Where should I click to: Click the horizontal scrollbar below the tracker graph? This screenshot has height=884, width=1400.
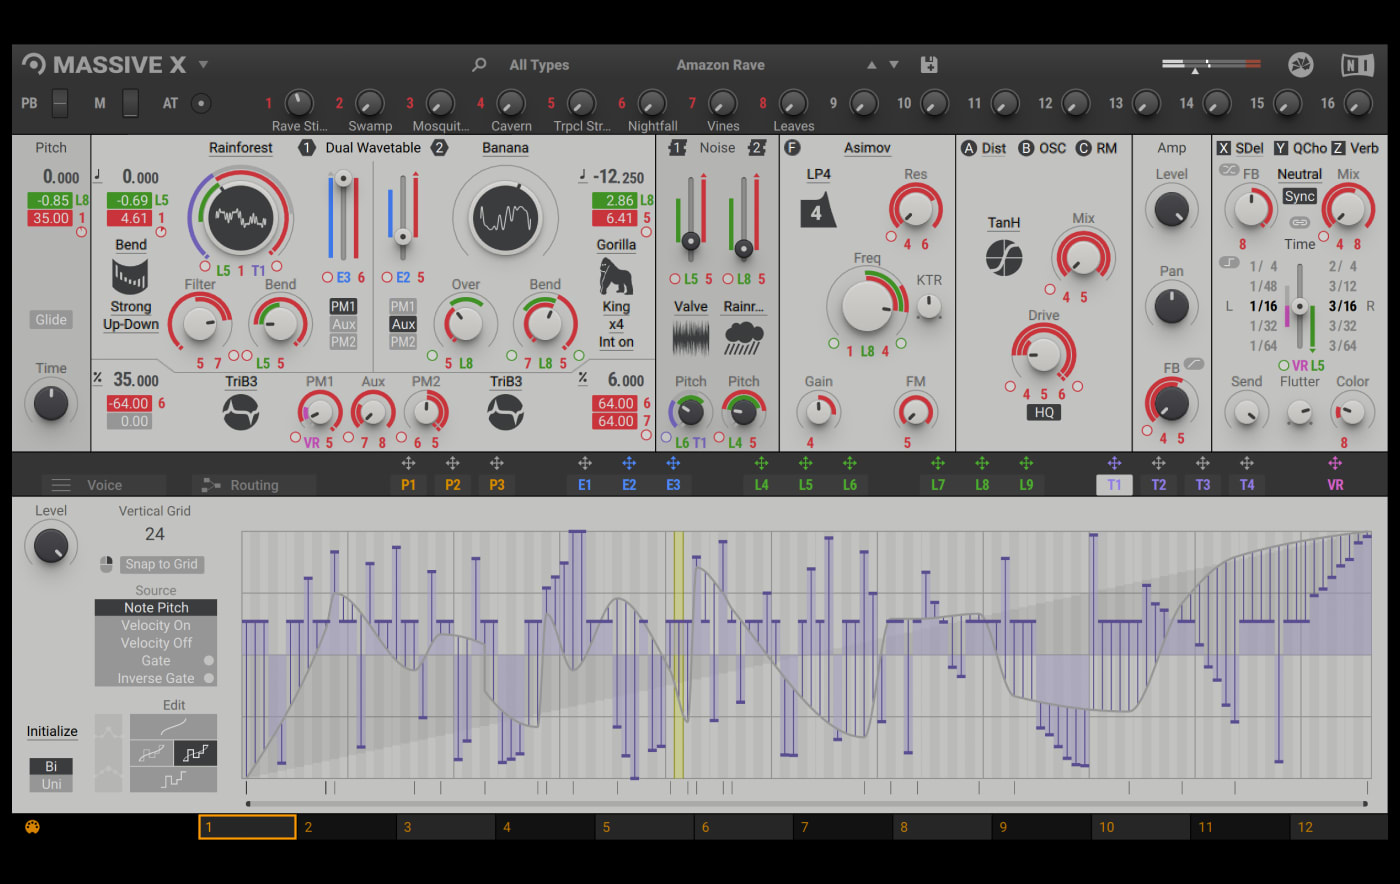point(806,804)
